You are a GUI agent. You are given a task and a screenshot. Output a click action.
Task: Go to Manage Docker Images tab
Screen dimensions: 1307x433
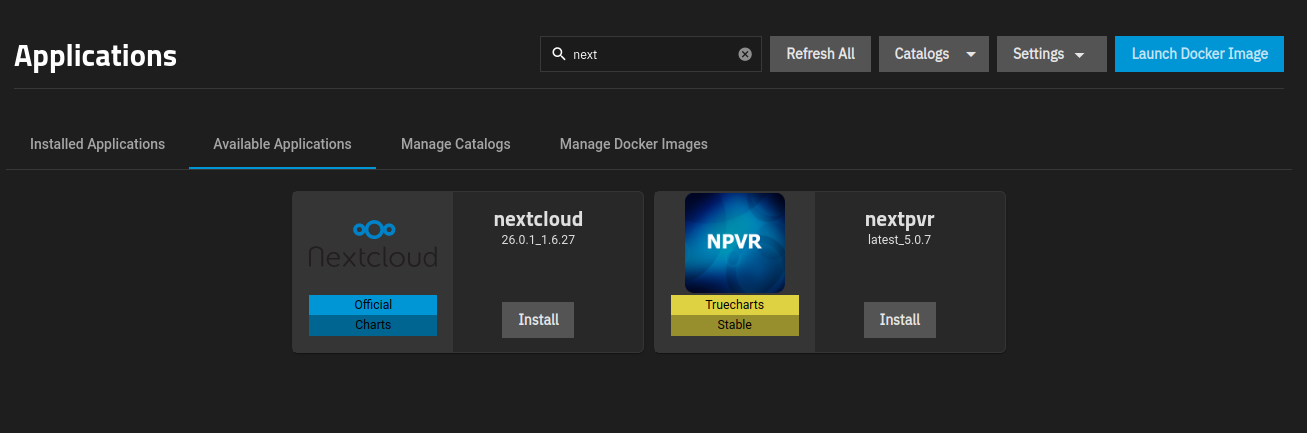(x=634, y=144)
